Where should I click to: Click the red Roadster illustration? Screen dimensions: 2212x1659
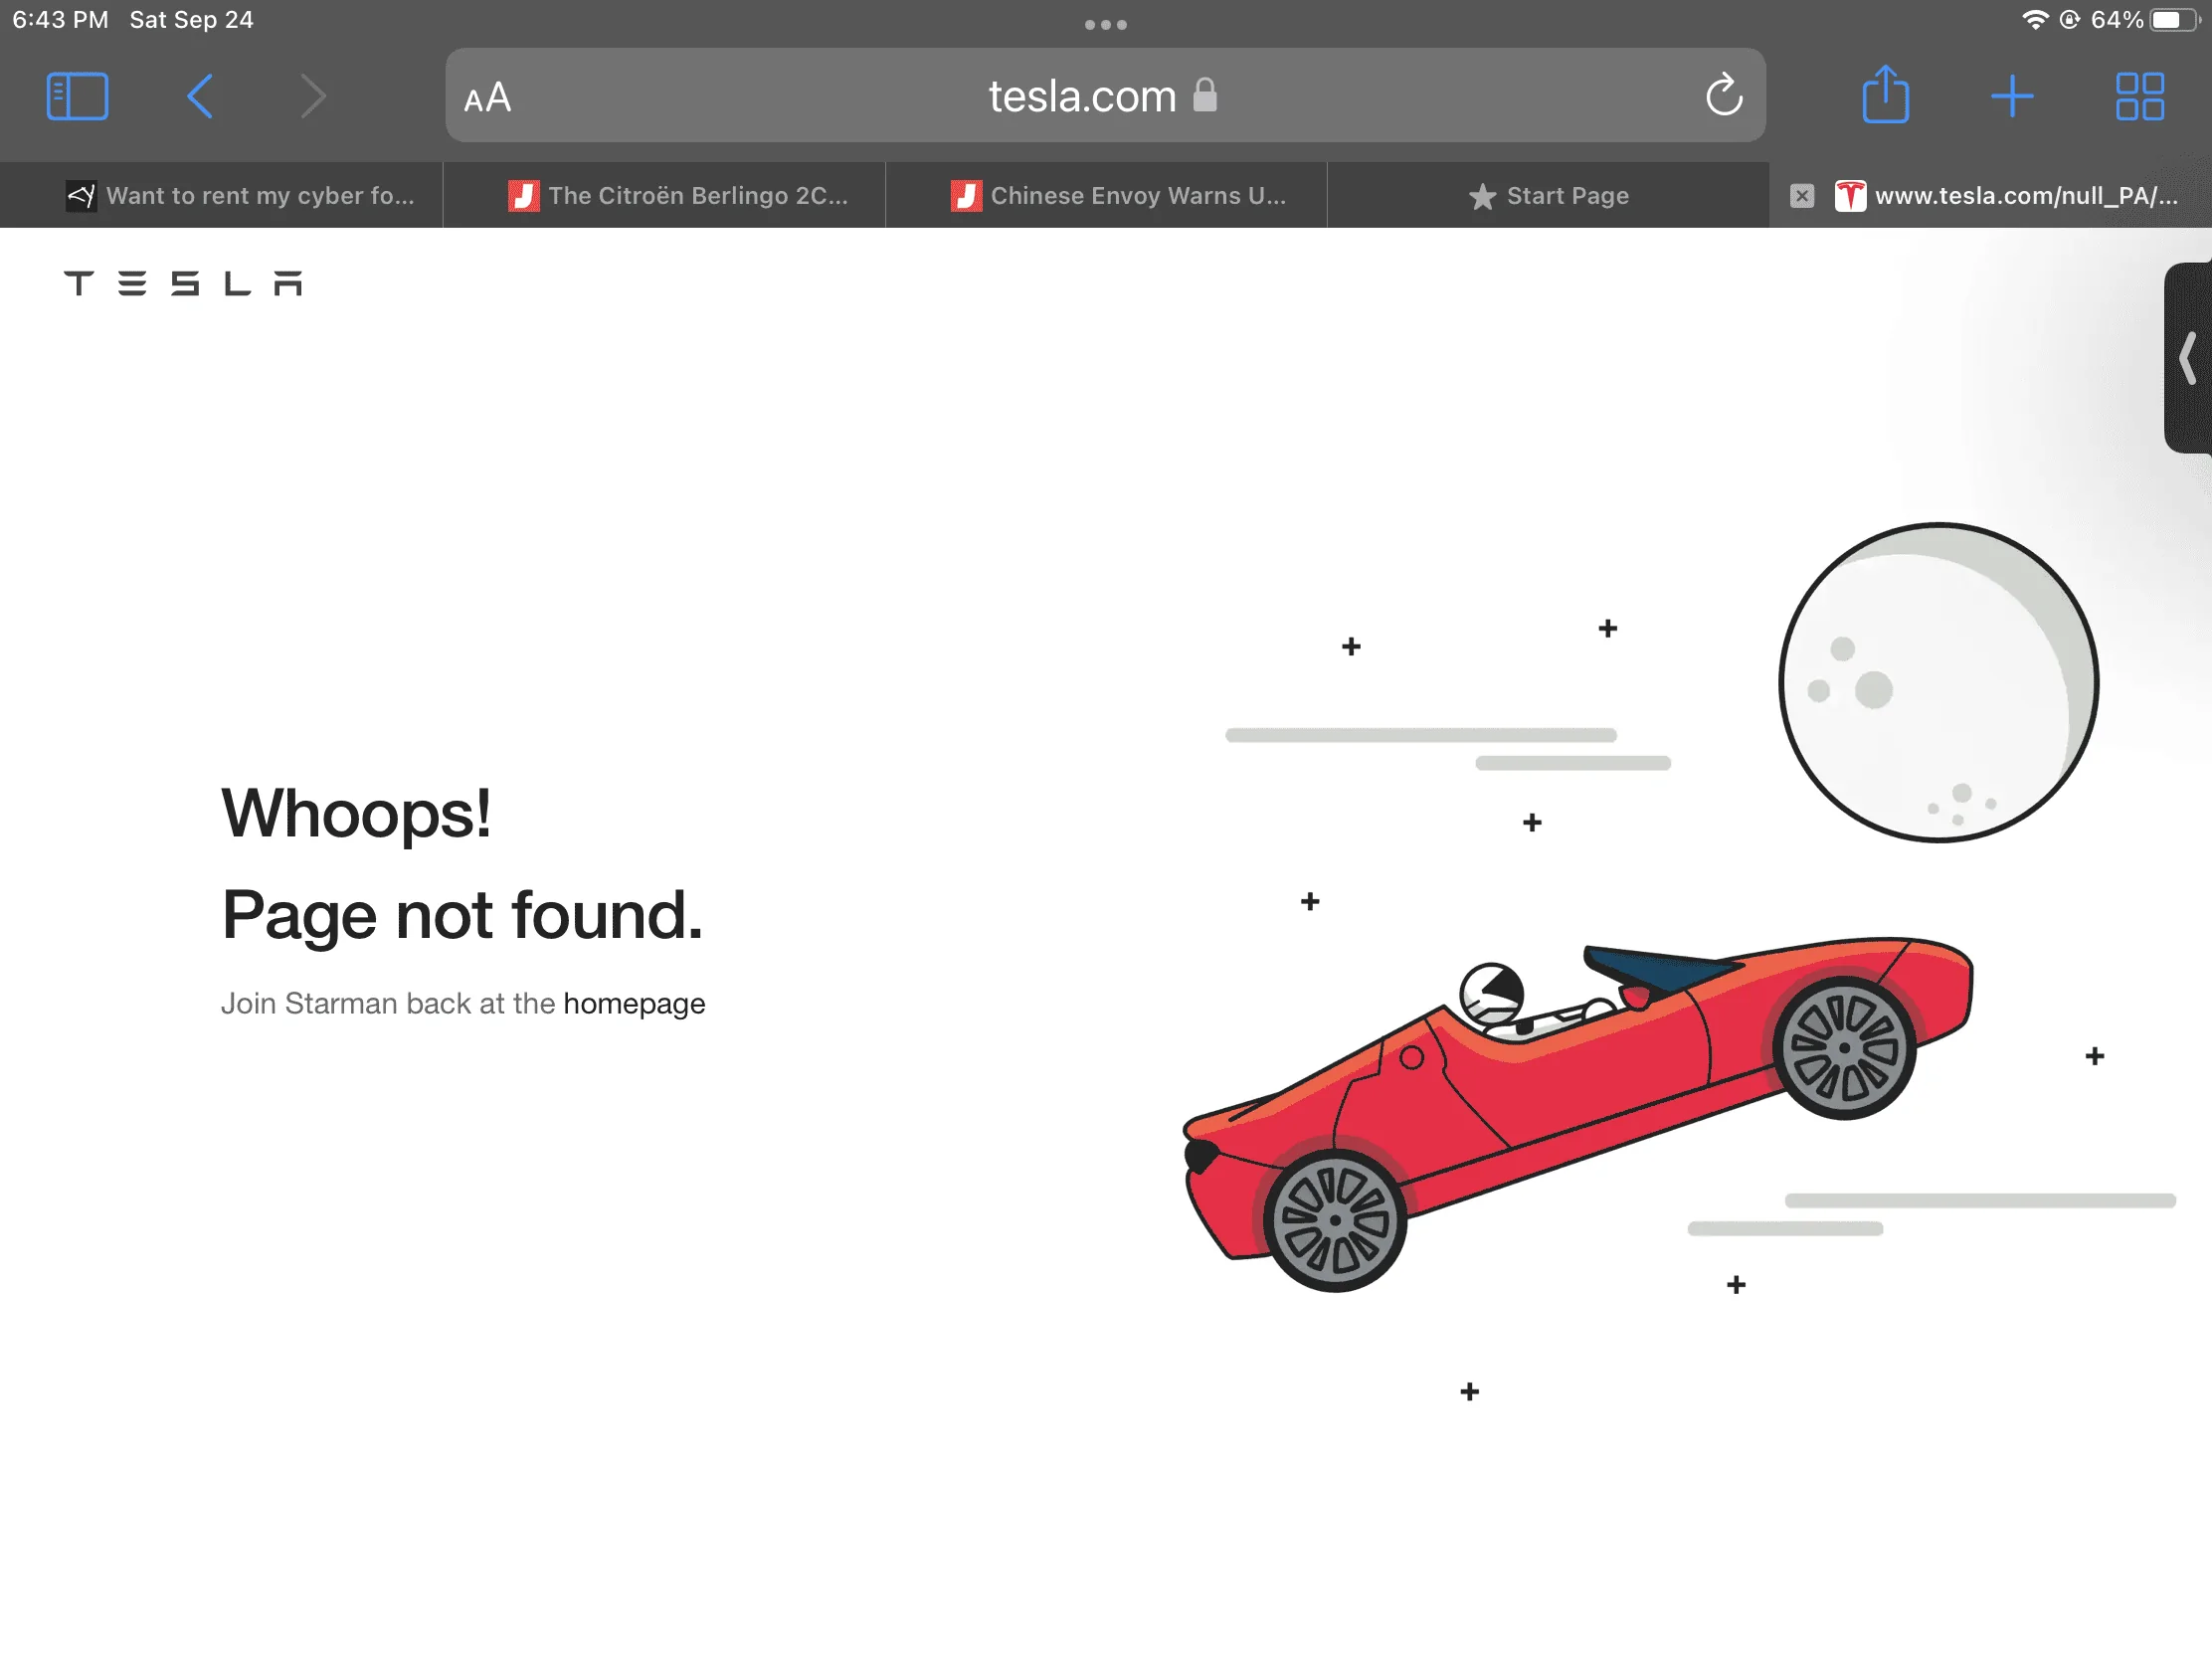tap(1578, 1113)
